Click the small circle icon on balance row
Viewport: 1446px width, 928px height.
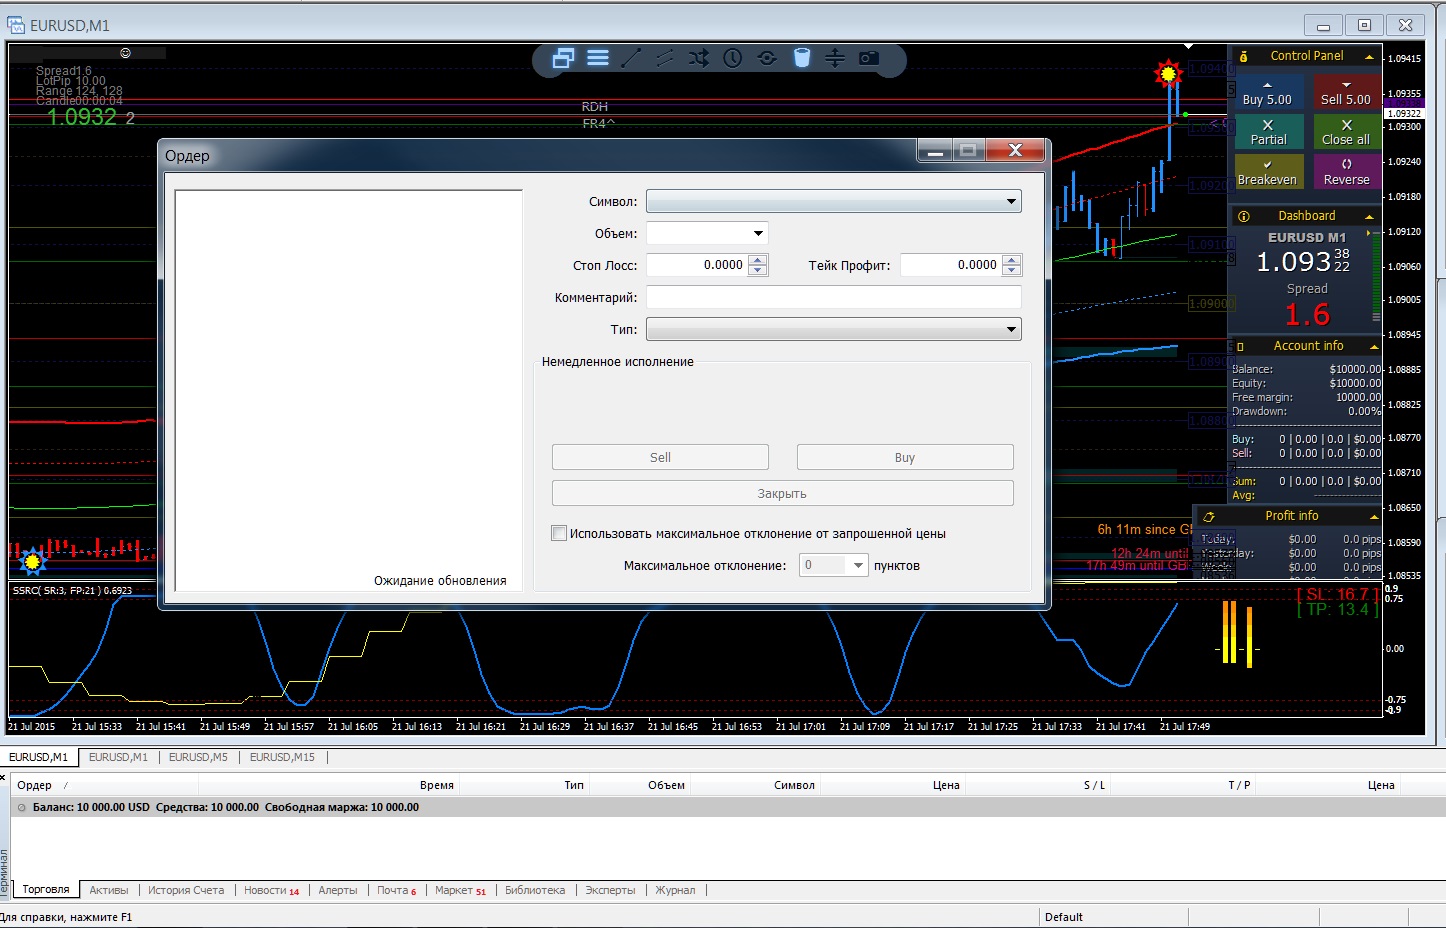pyautogui.click(x=21, y=807)
